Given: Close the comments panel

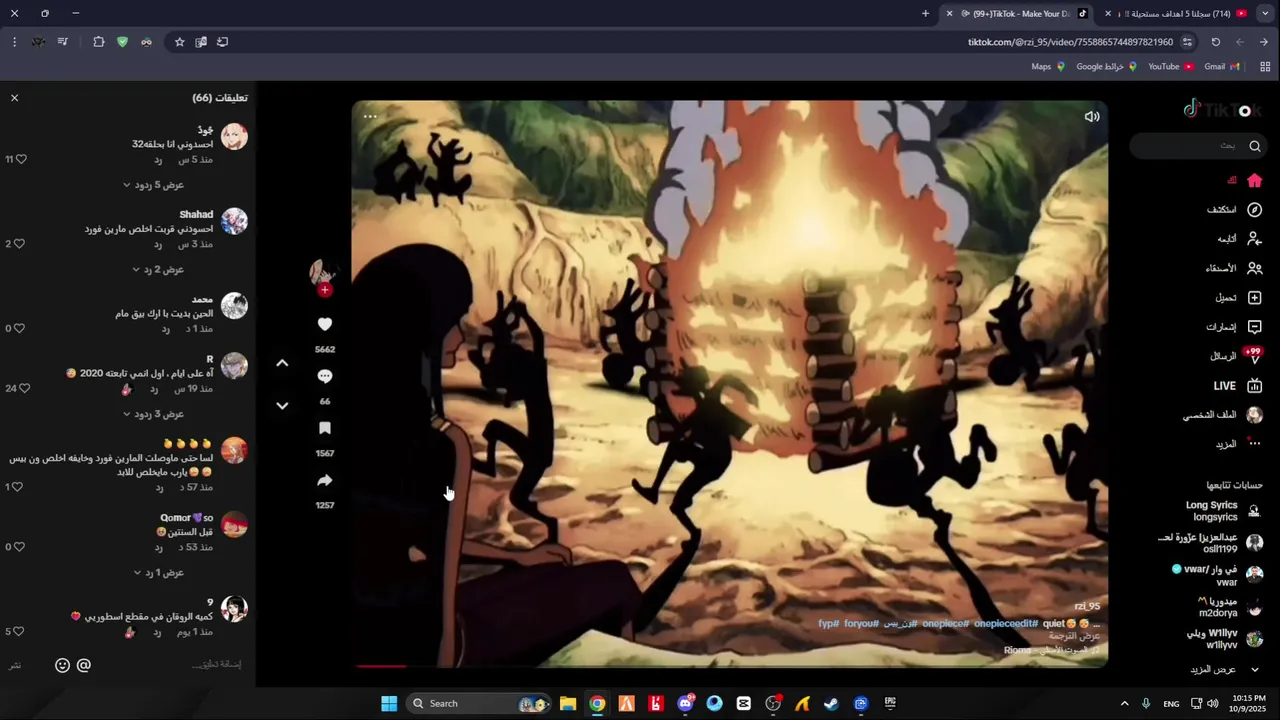Looking at the screenshot, I should [x=14, y=98].
